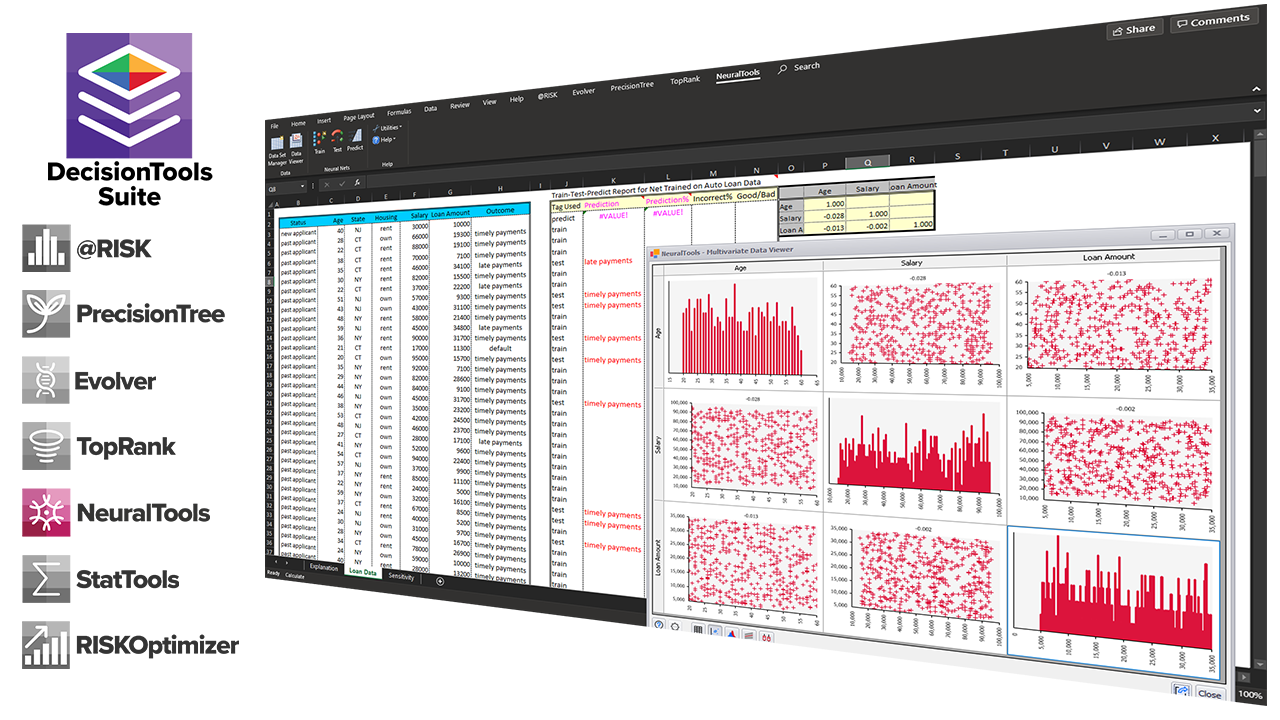Switch to the Formulas ribbon tab

[x=399, y=112]
